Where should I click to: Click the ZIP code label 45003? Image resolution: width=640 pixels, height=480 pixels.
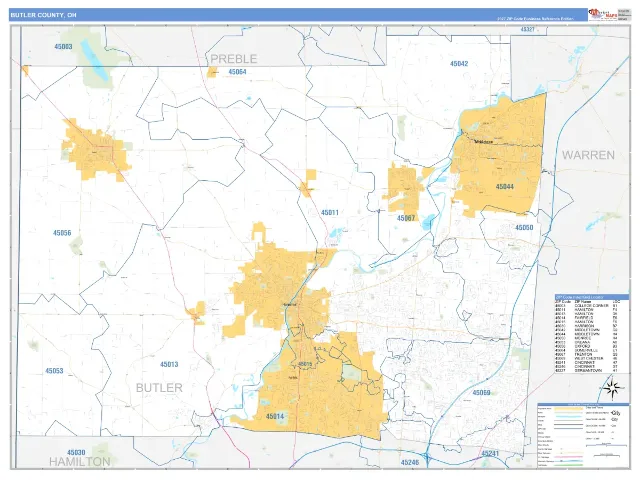pos(63,47)
